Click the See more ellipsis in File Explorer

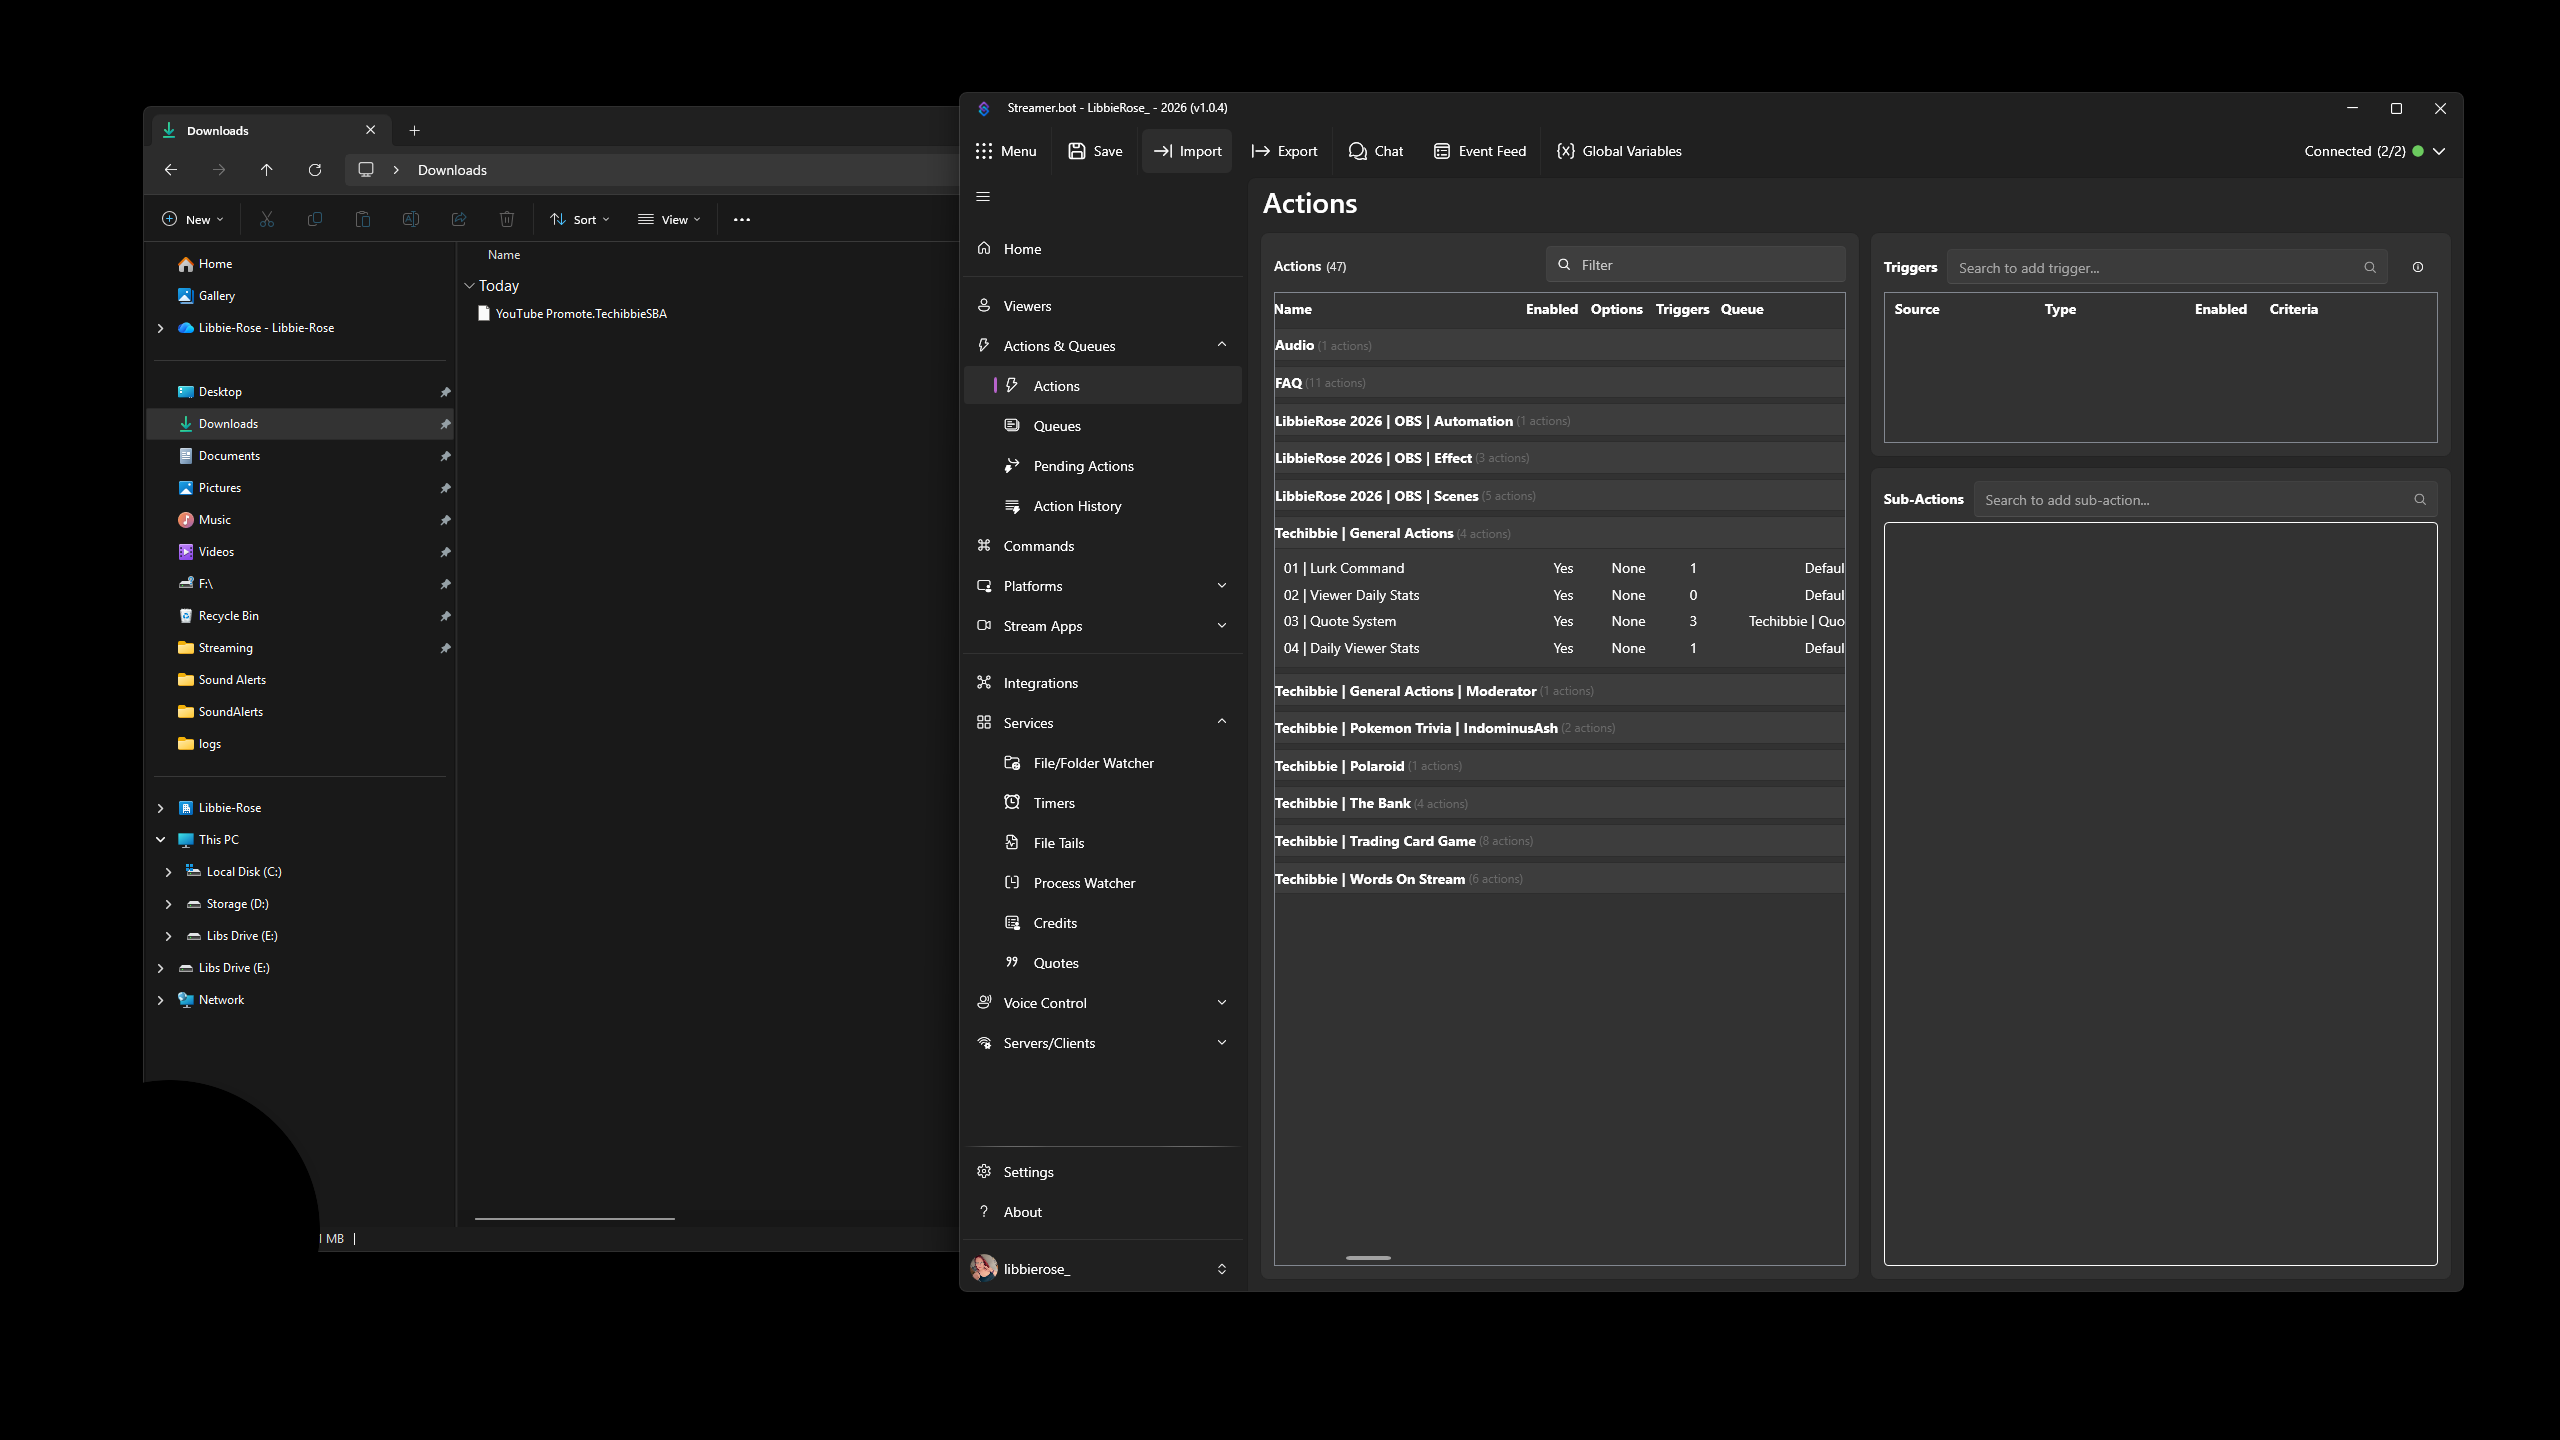[742, 219]
